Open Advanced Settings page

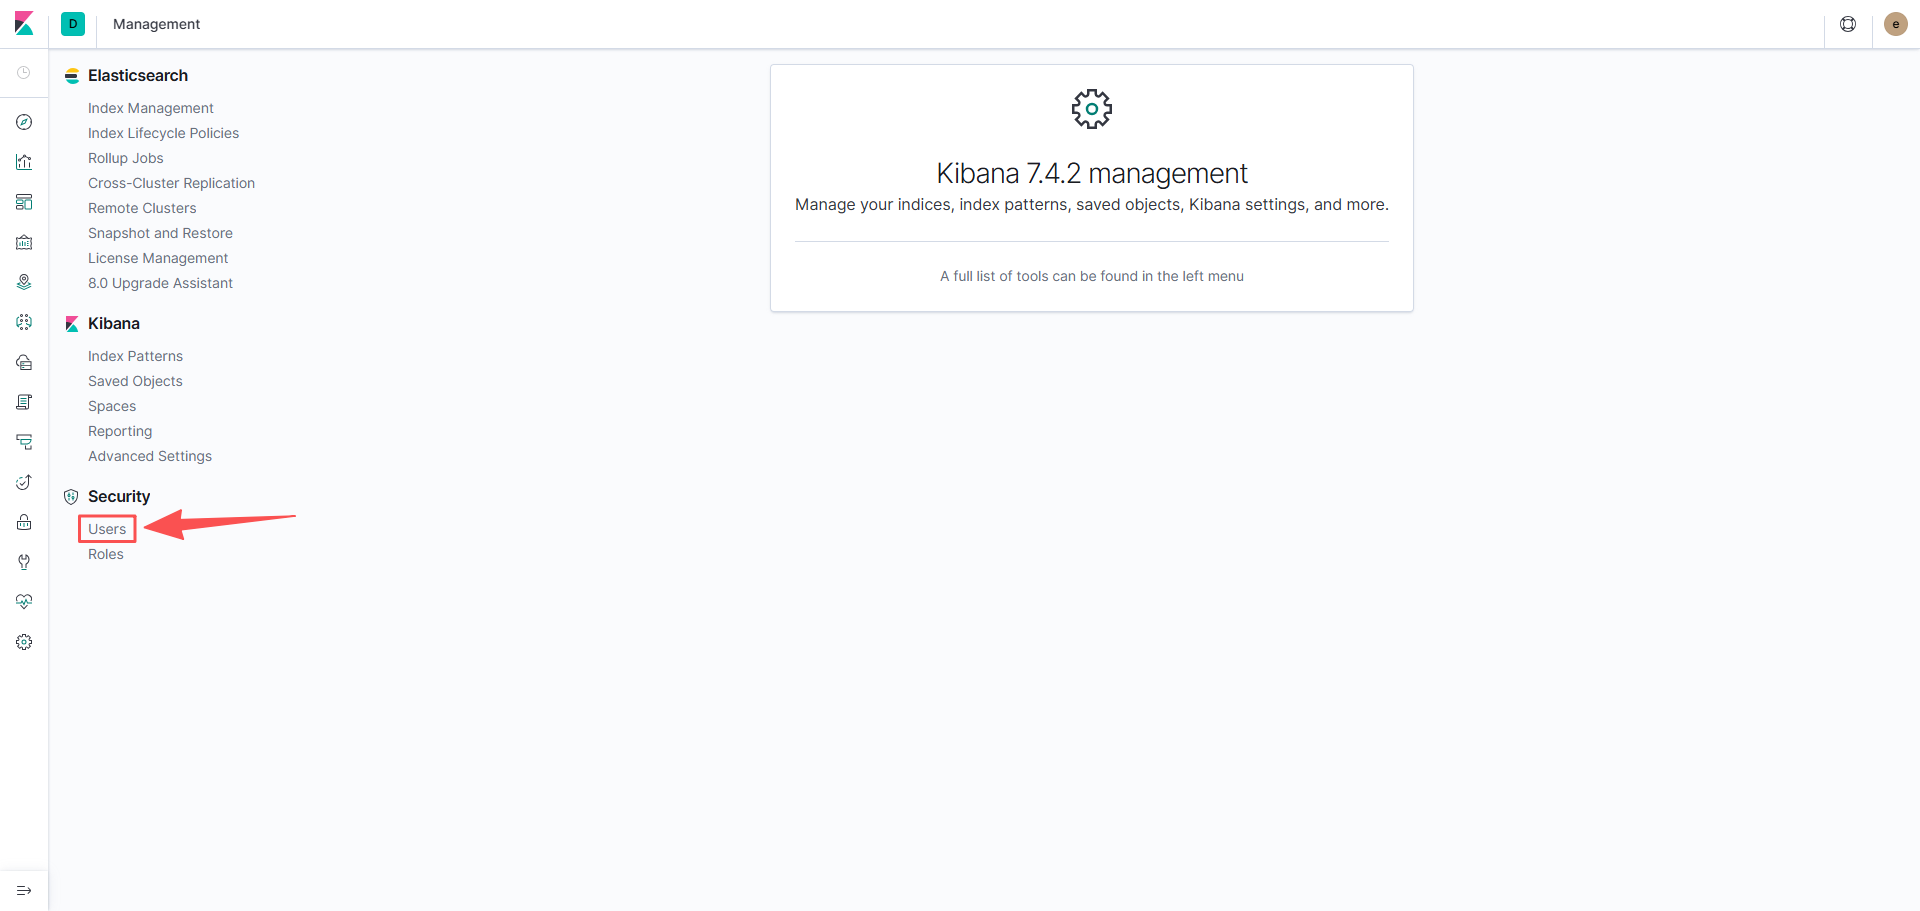click(x=150, y=456)
